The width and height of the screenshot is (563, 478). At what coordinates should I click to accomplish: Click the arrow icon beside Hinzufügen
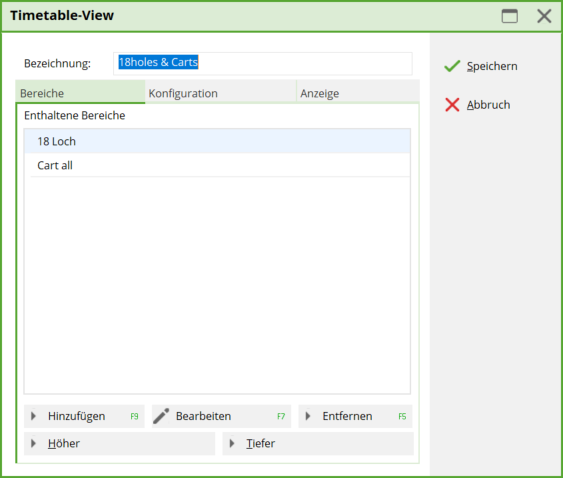coord(33,416)
